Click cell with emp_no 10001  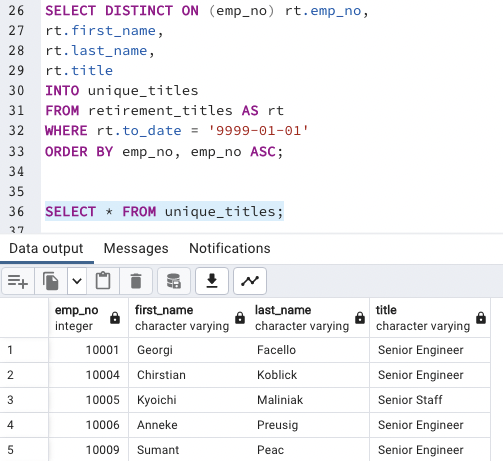tap(88, 350)
